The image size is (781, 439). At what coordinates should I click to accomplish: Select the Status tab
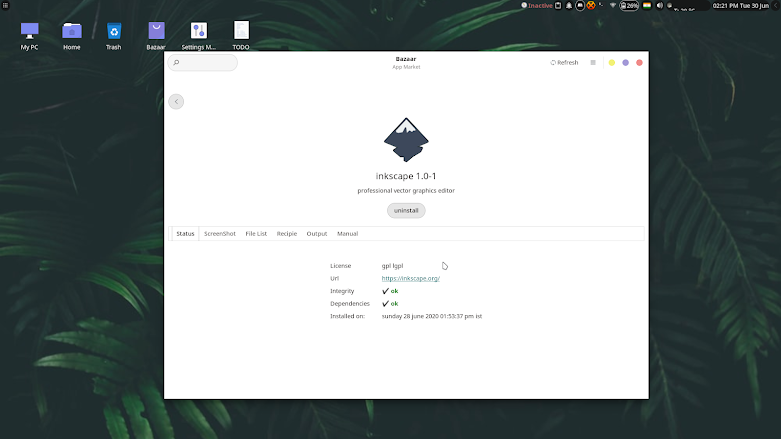pos(185,234)
